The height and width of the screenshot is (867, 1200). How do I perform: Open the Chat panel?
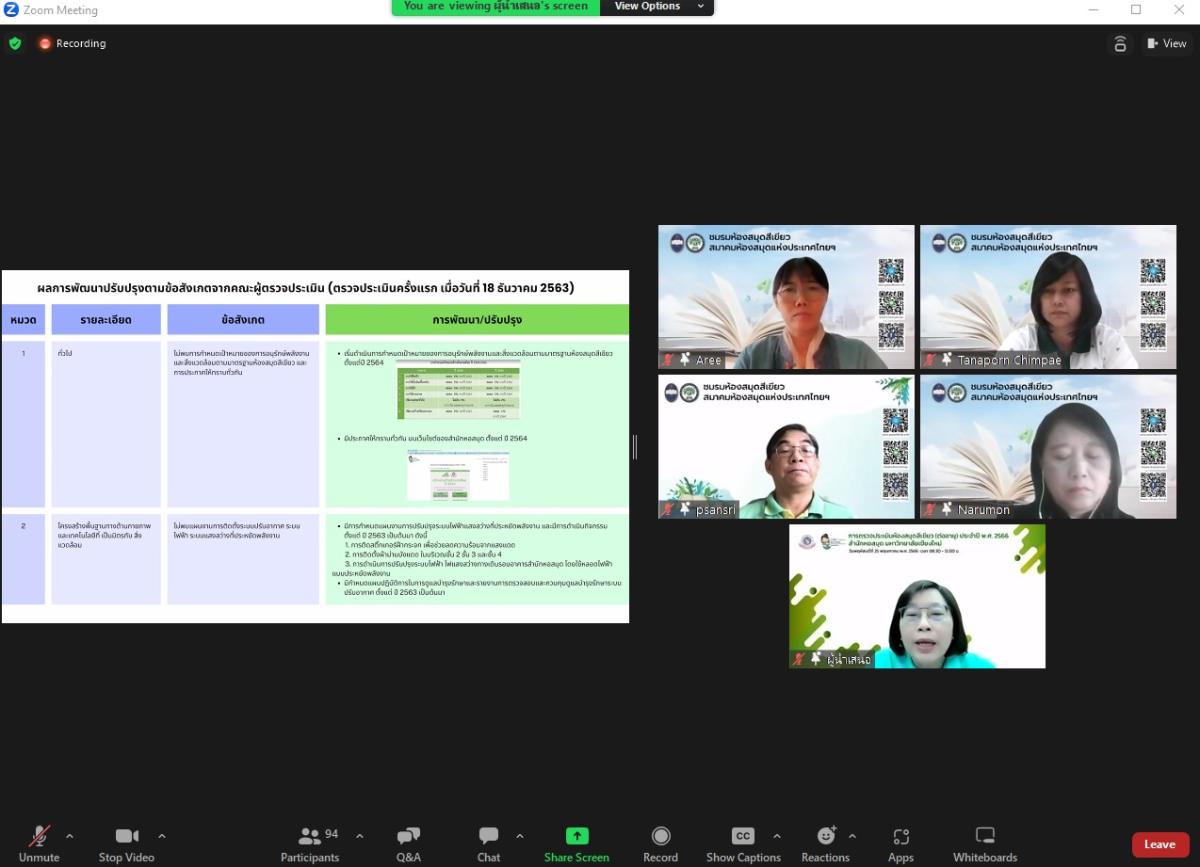[x=488, y=843]
